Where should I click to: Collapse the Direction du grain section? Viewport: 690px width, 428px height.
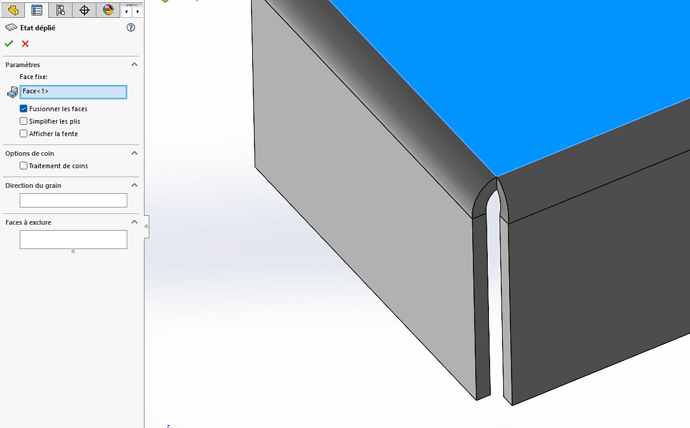(x=135, y=185)
